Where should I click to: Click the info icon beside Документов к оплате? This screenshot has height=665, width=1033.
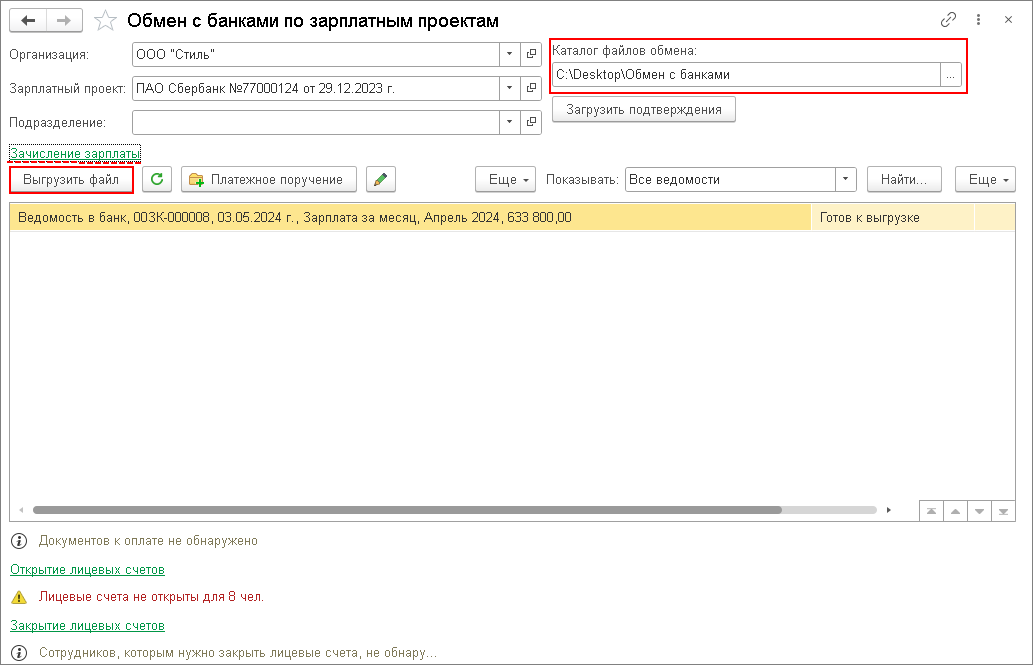click(x=19, y=541)
